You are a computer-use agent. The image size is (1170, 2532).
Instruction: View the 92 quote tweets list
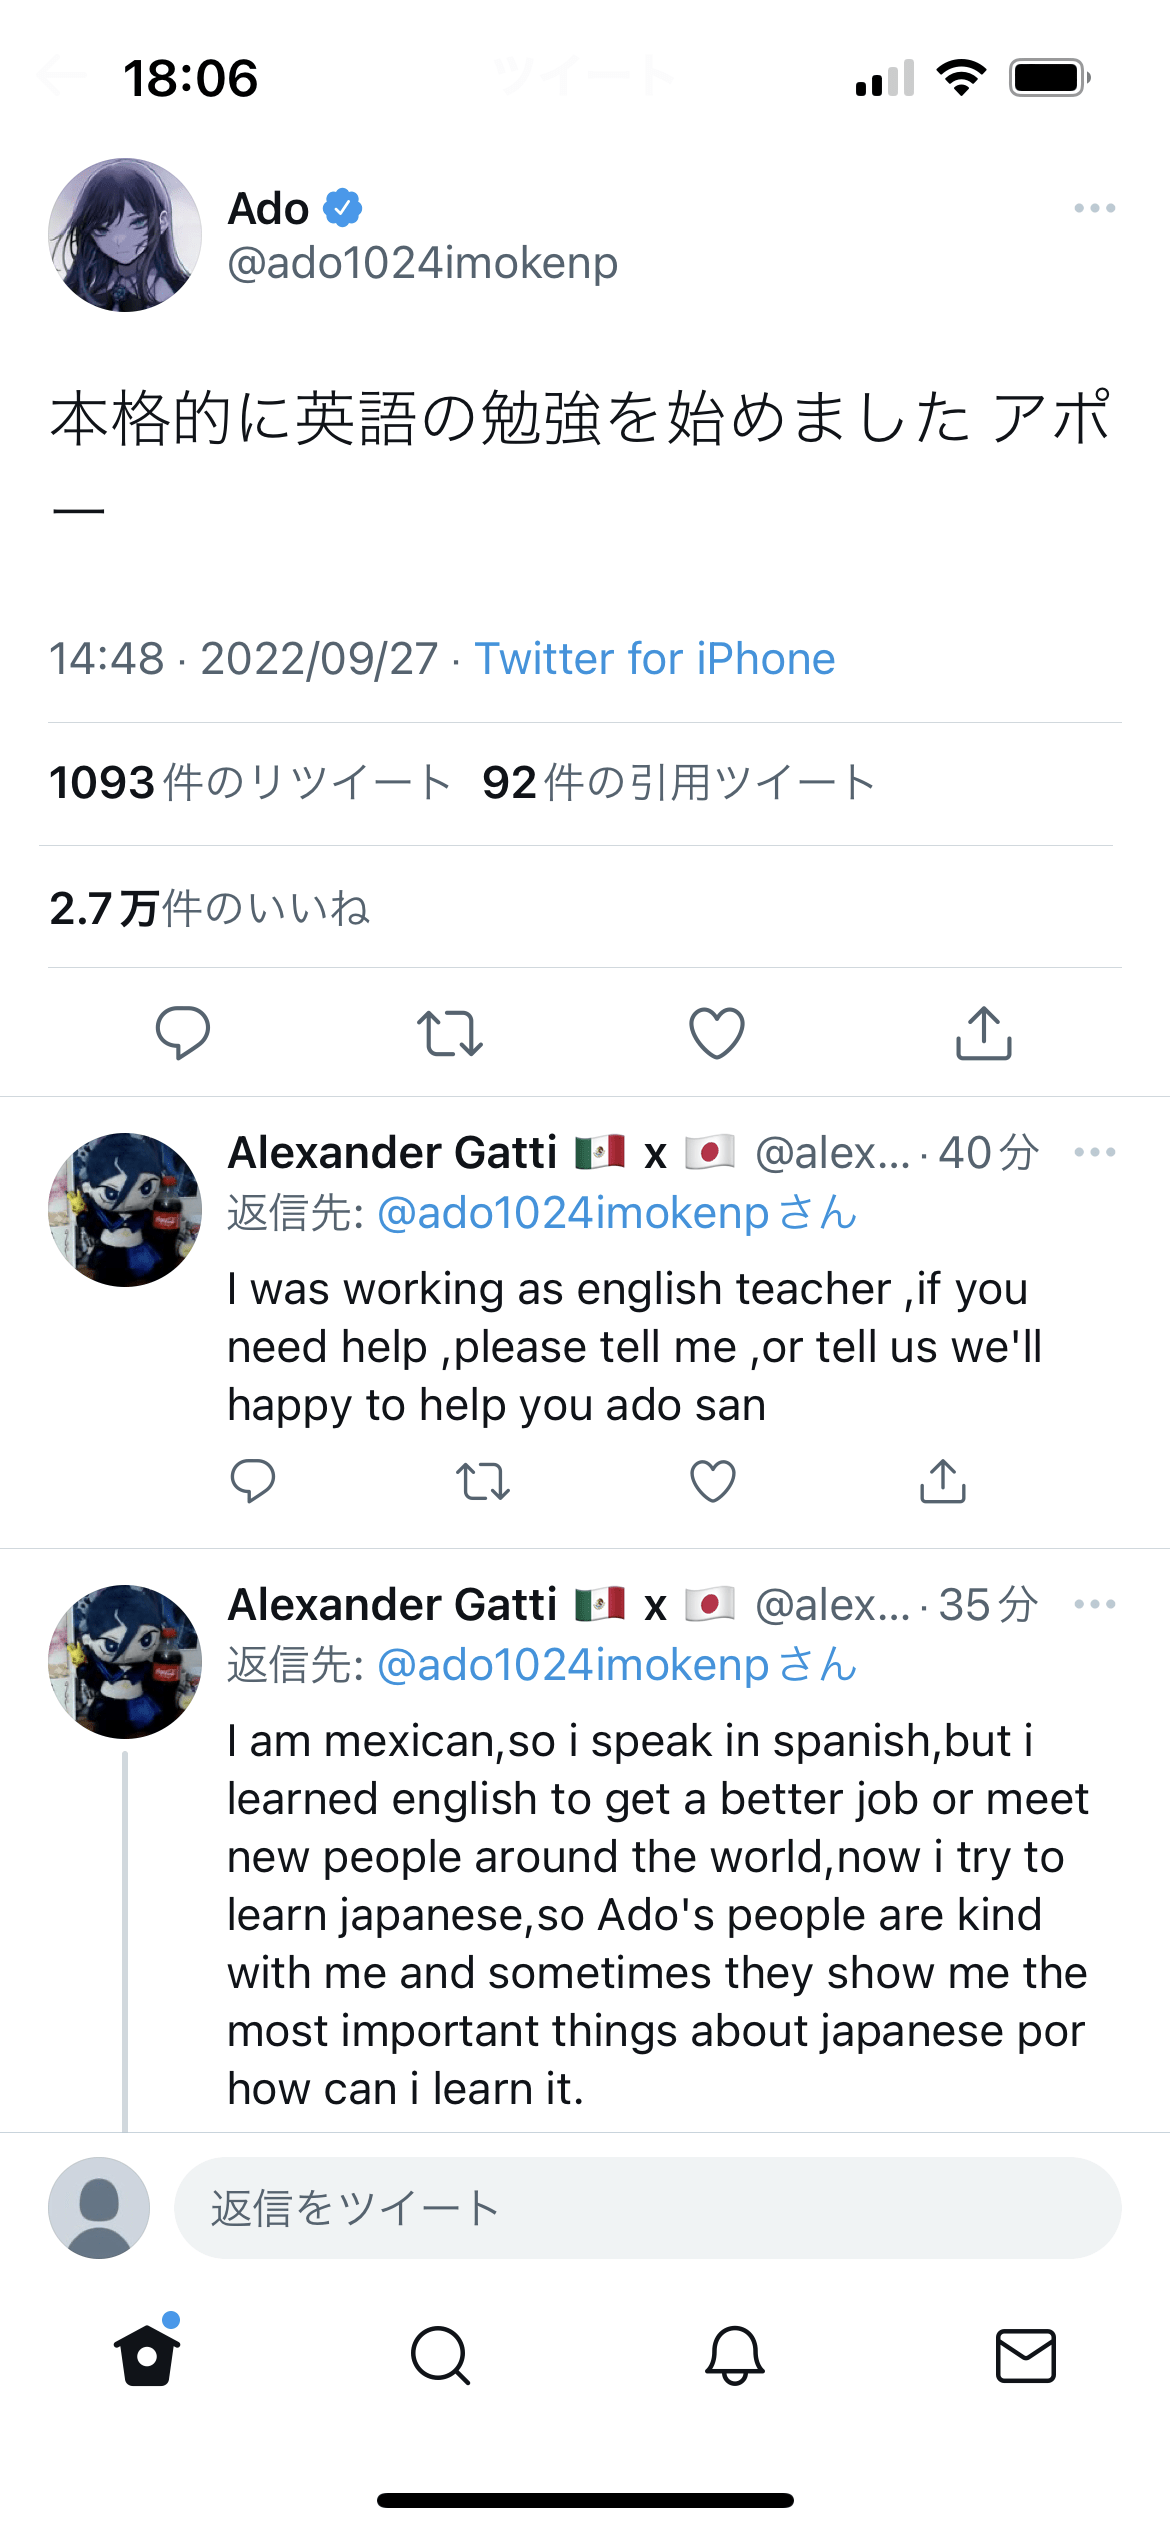(678, 783)
